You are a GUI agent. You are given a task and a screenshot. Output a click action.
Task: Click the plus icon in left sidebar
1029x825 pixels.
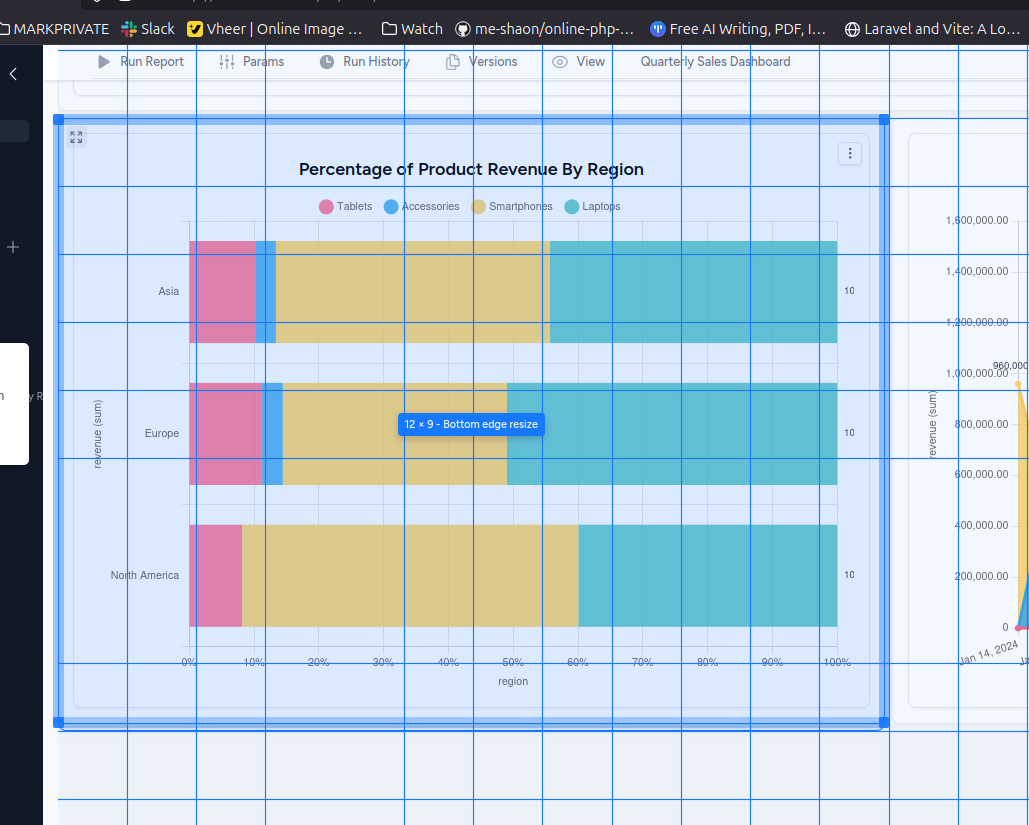tap(13, 247)
